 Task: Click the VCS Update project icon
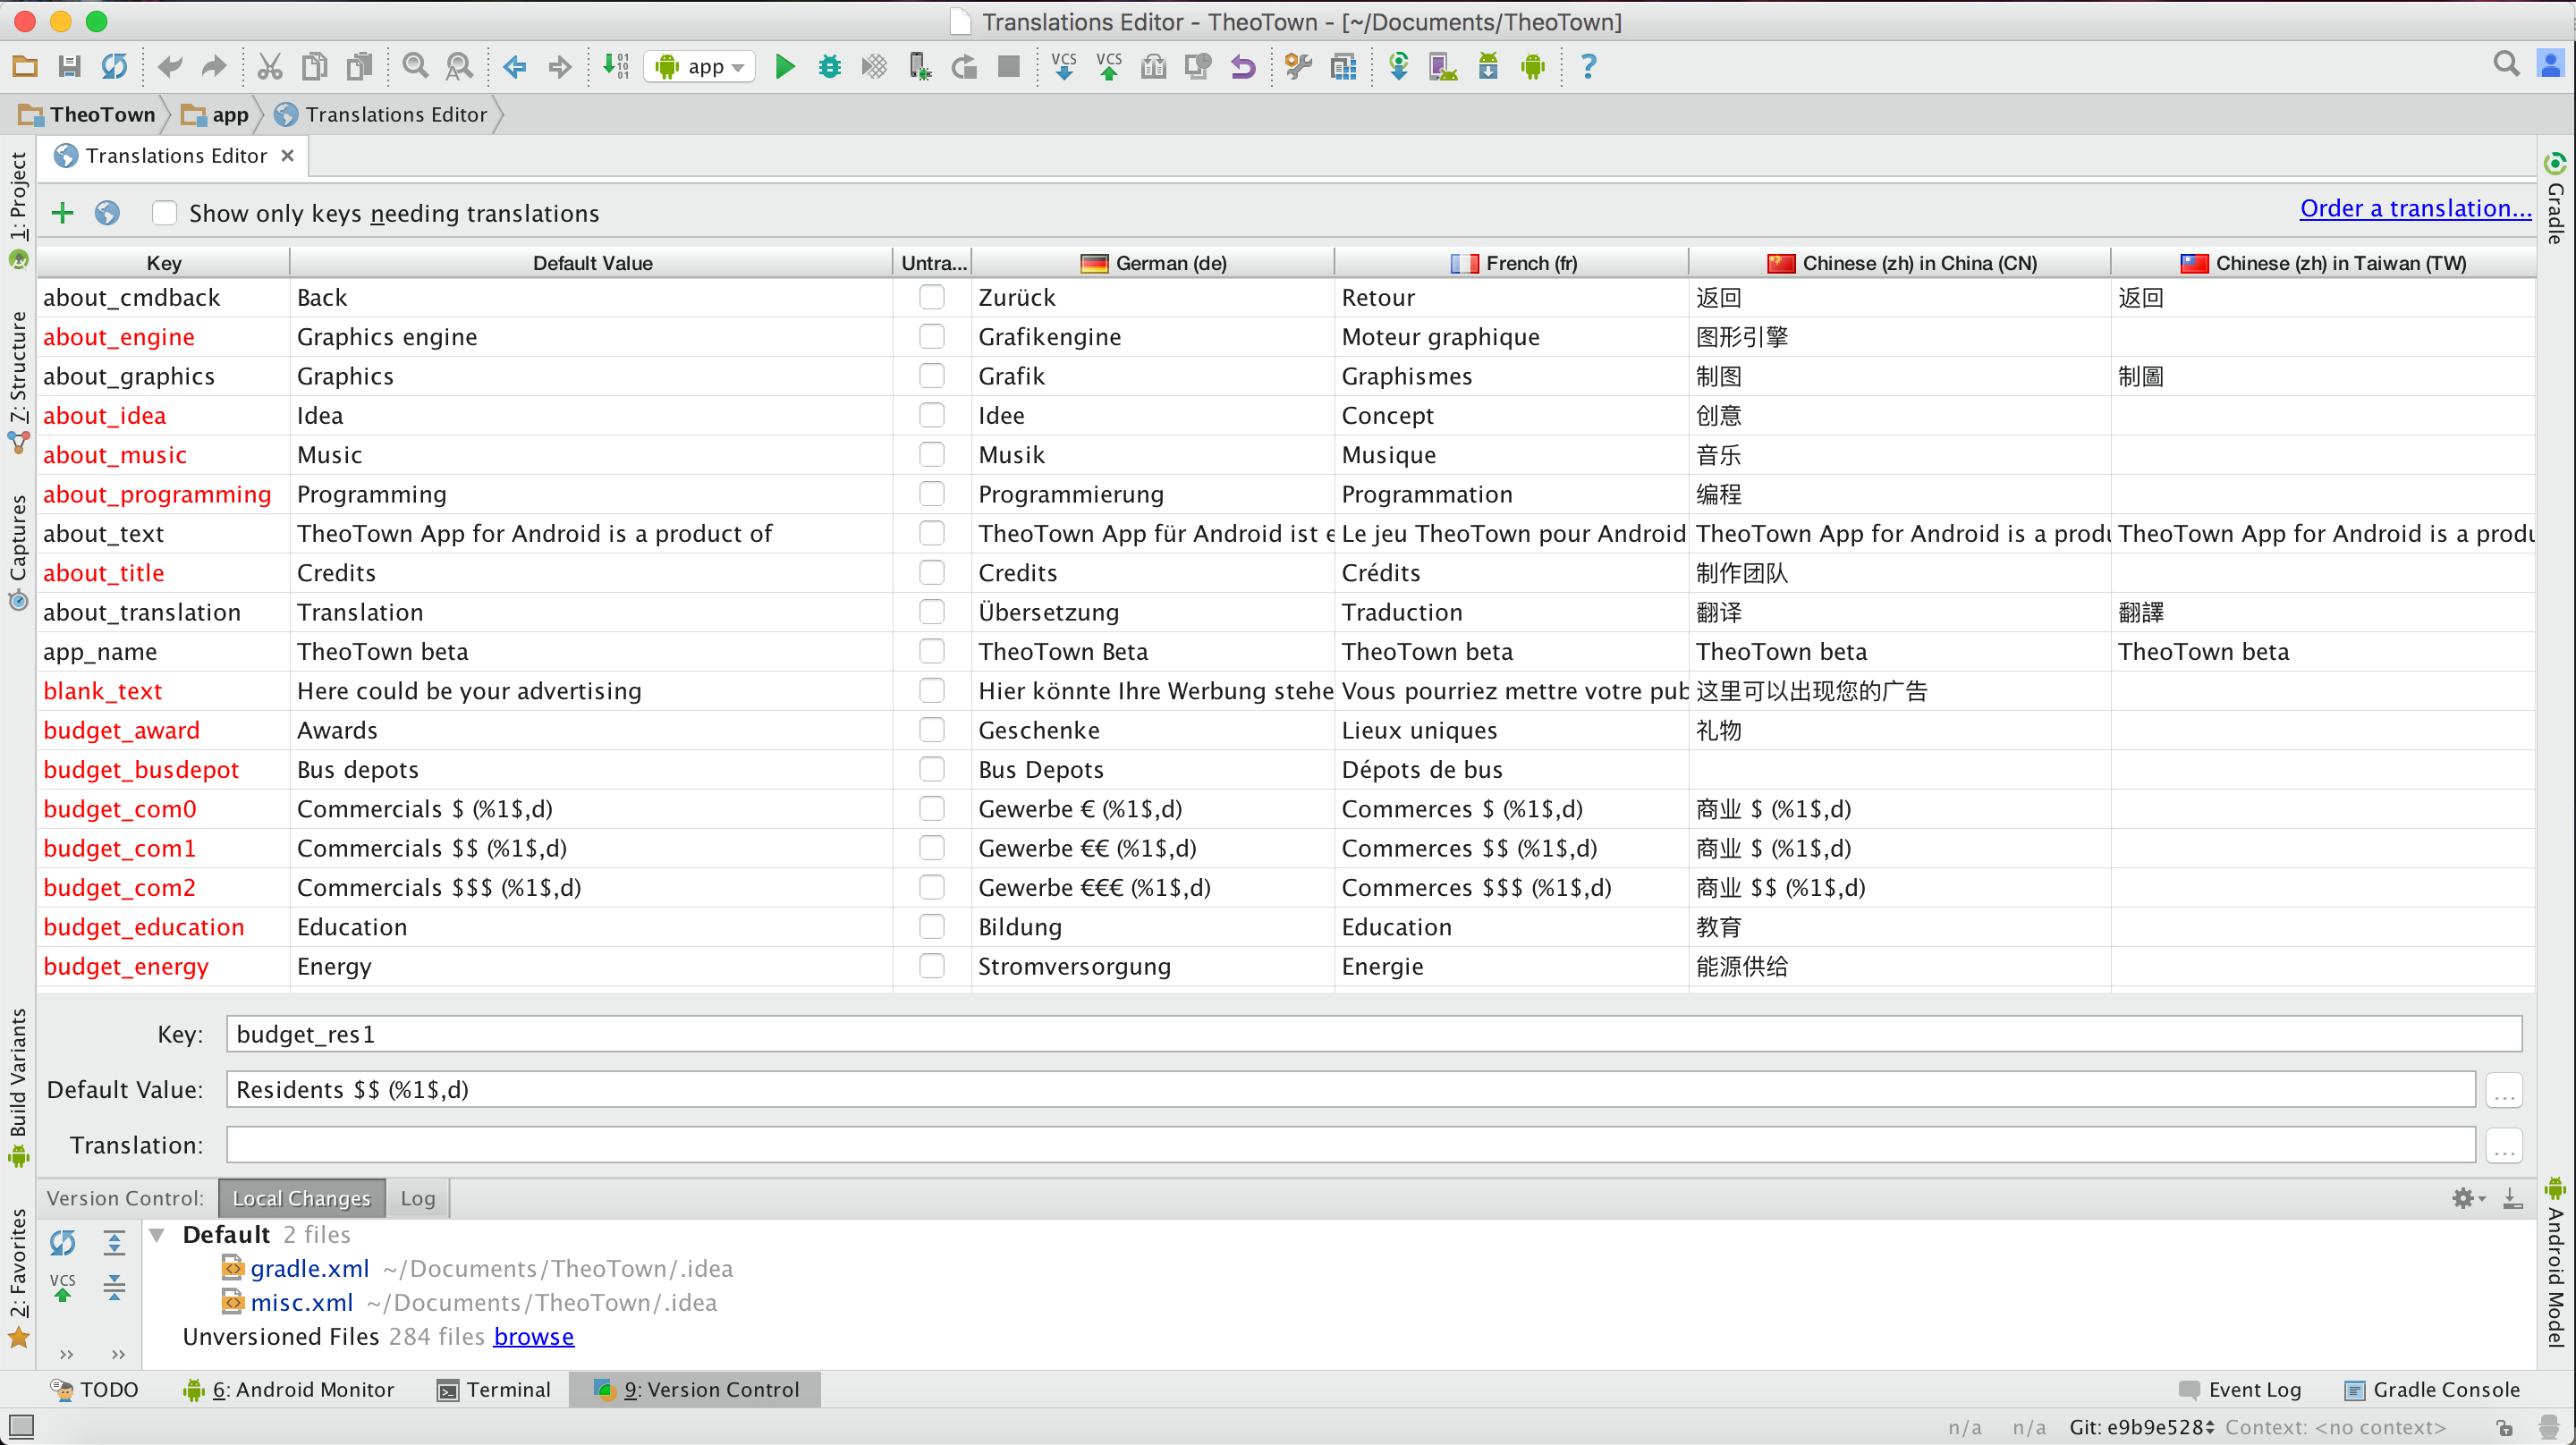coord(1064,67)
